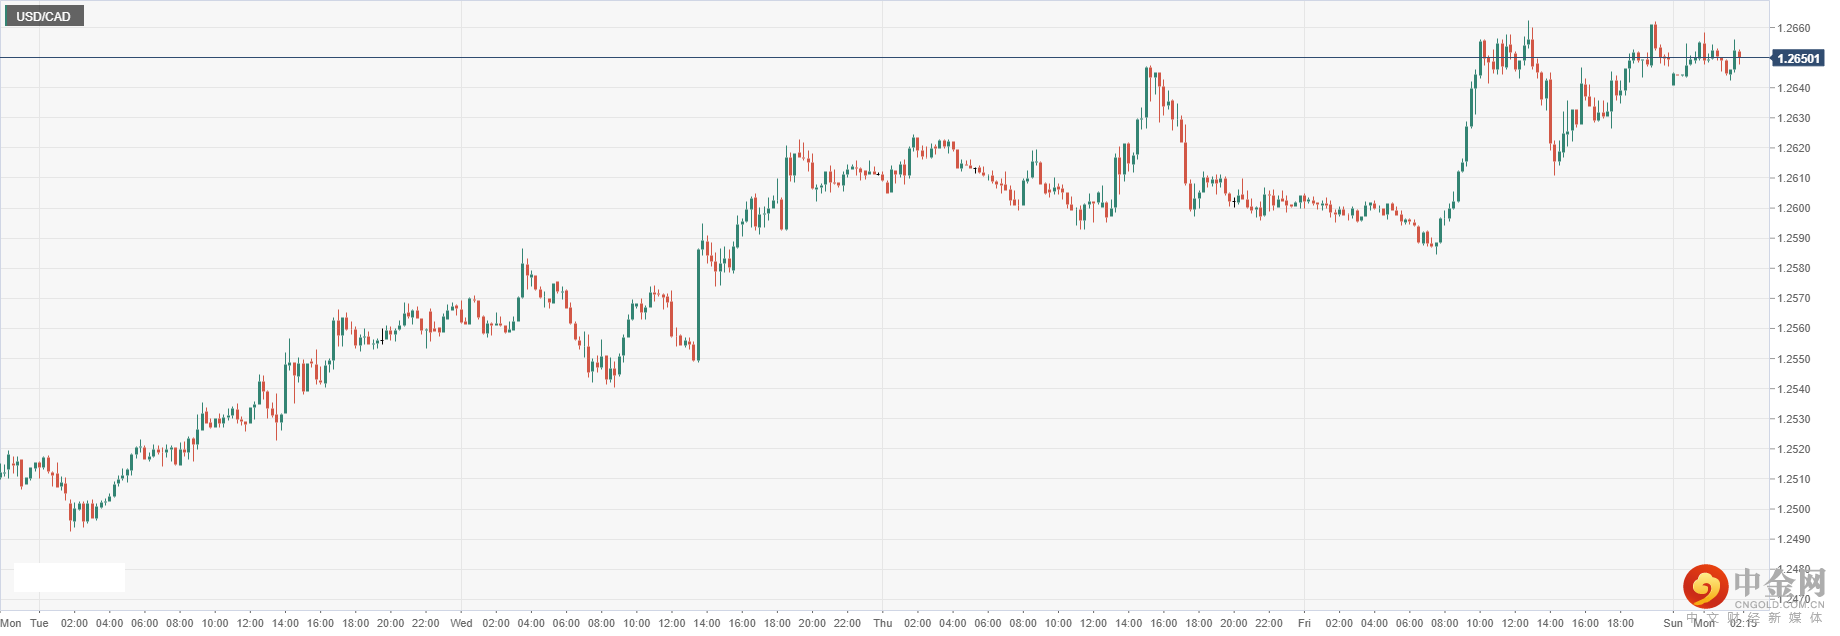
Task: Click the 1.2660 price axis label
Action: pos(1793,28)
